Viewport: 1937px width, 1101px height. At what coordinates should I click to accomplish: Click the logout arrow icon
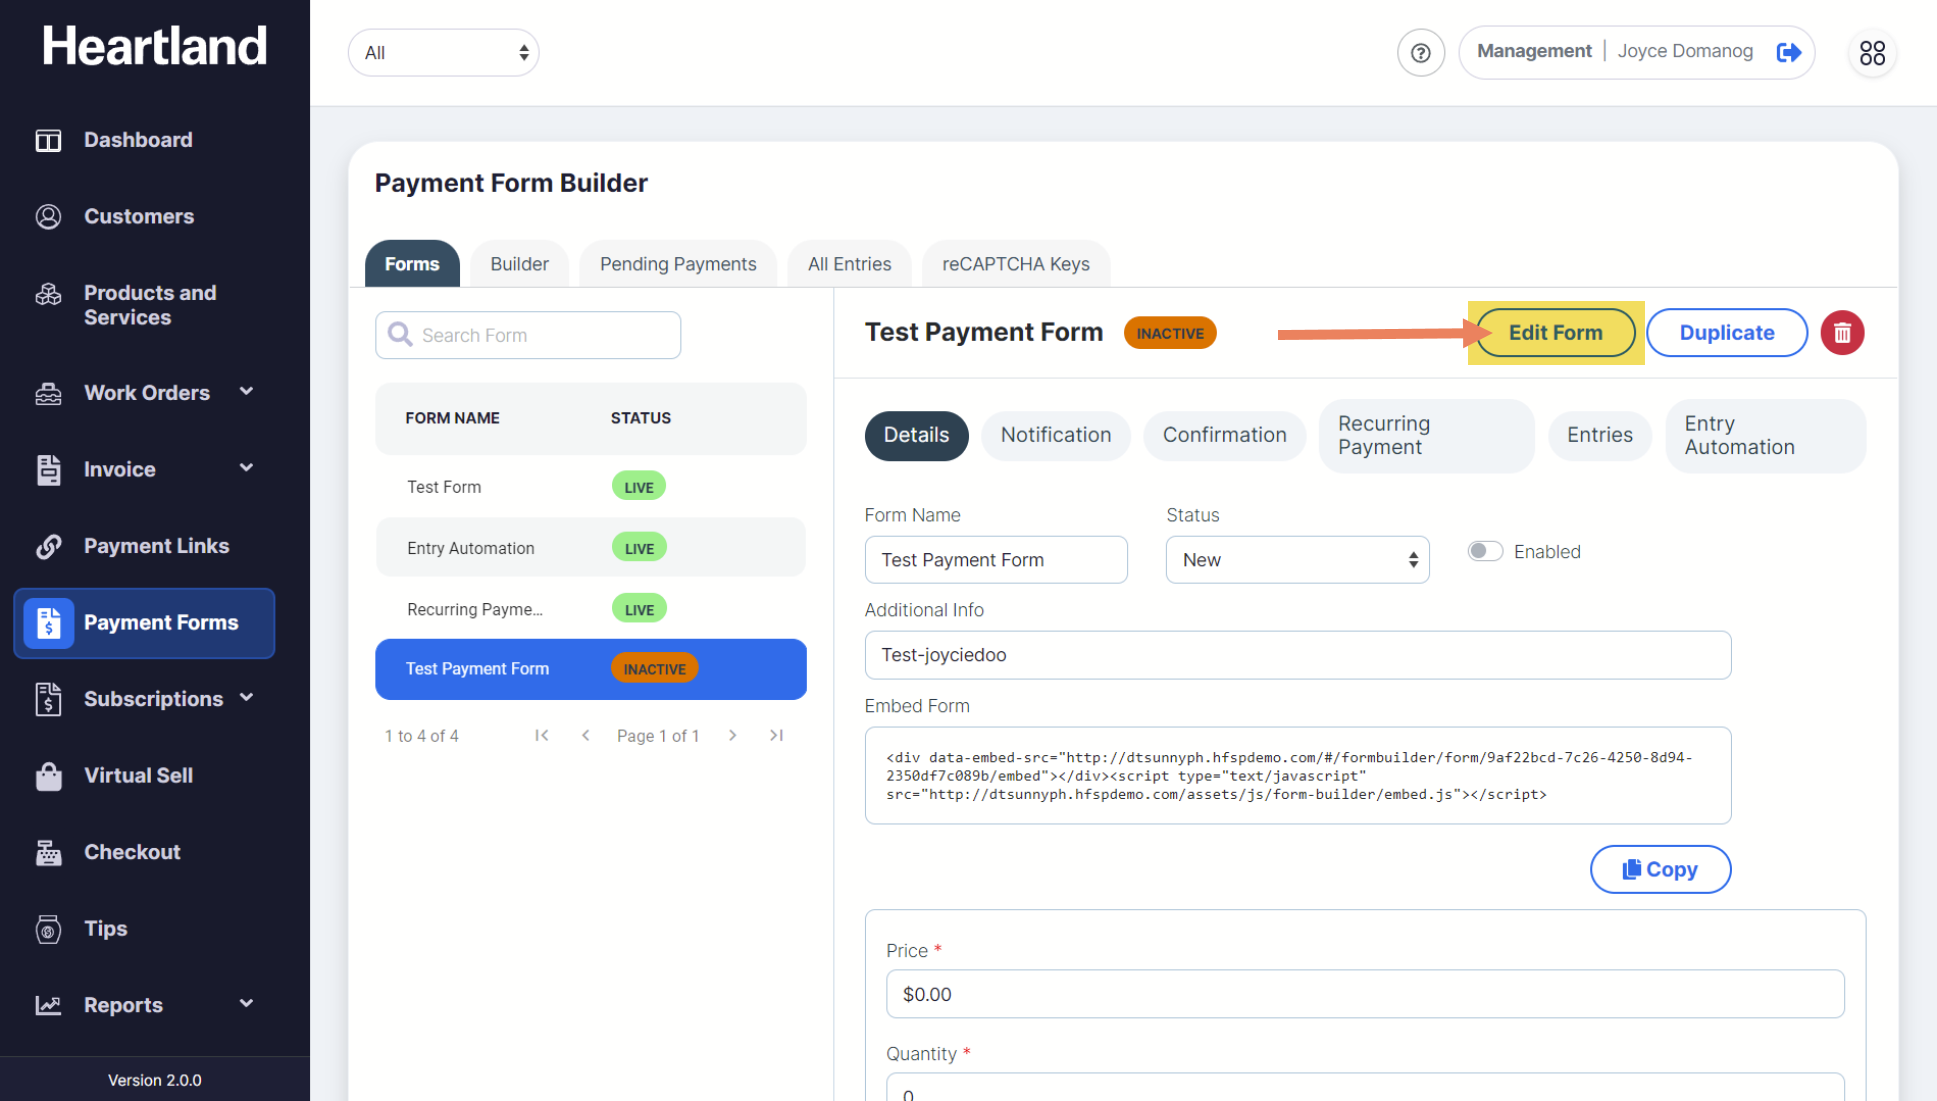click(1789, 52)
